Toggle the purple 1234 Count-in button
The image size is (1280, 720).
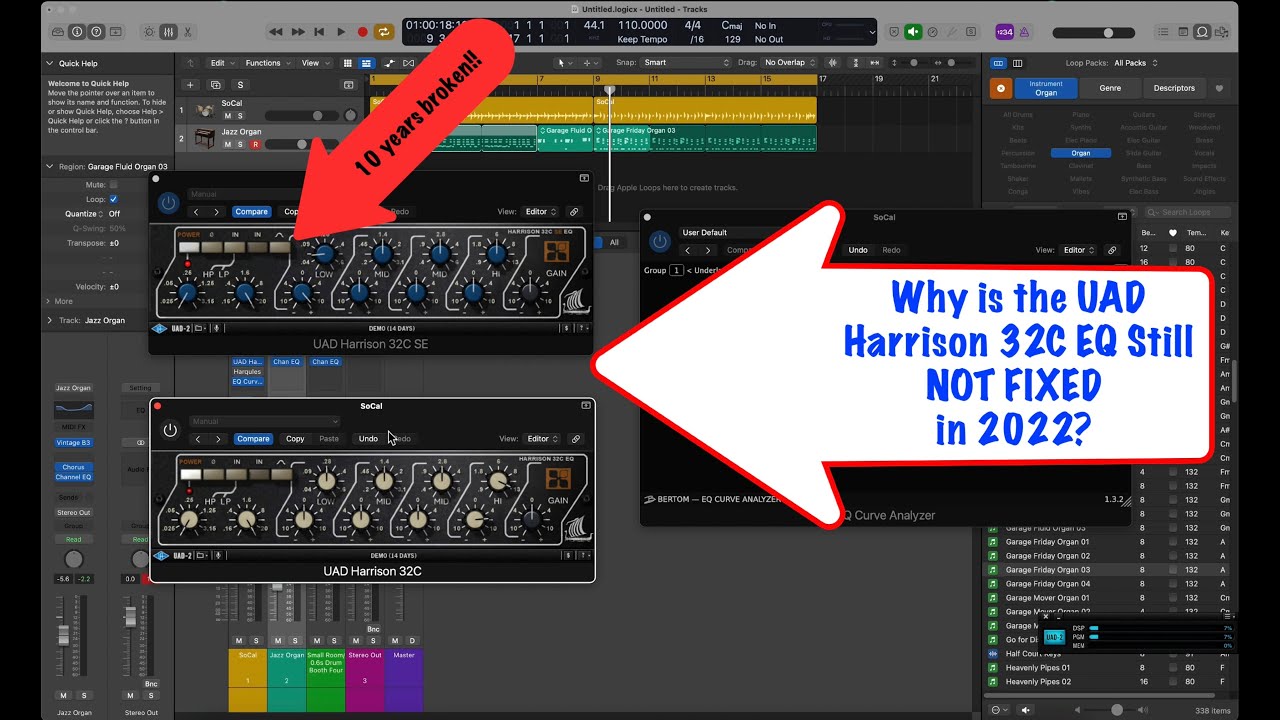coord(1006,32)
